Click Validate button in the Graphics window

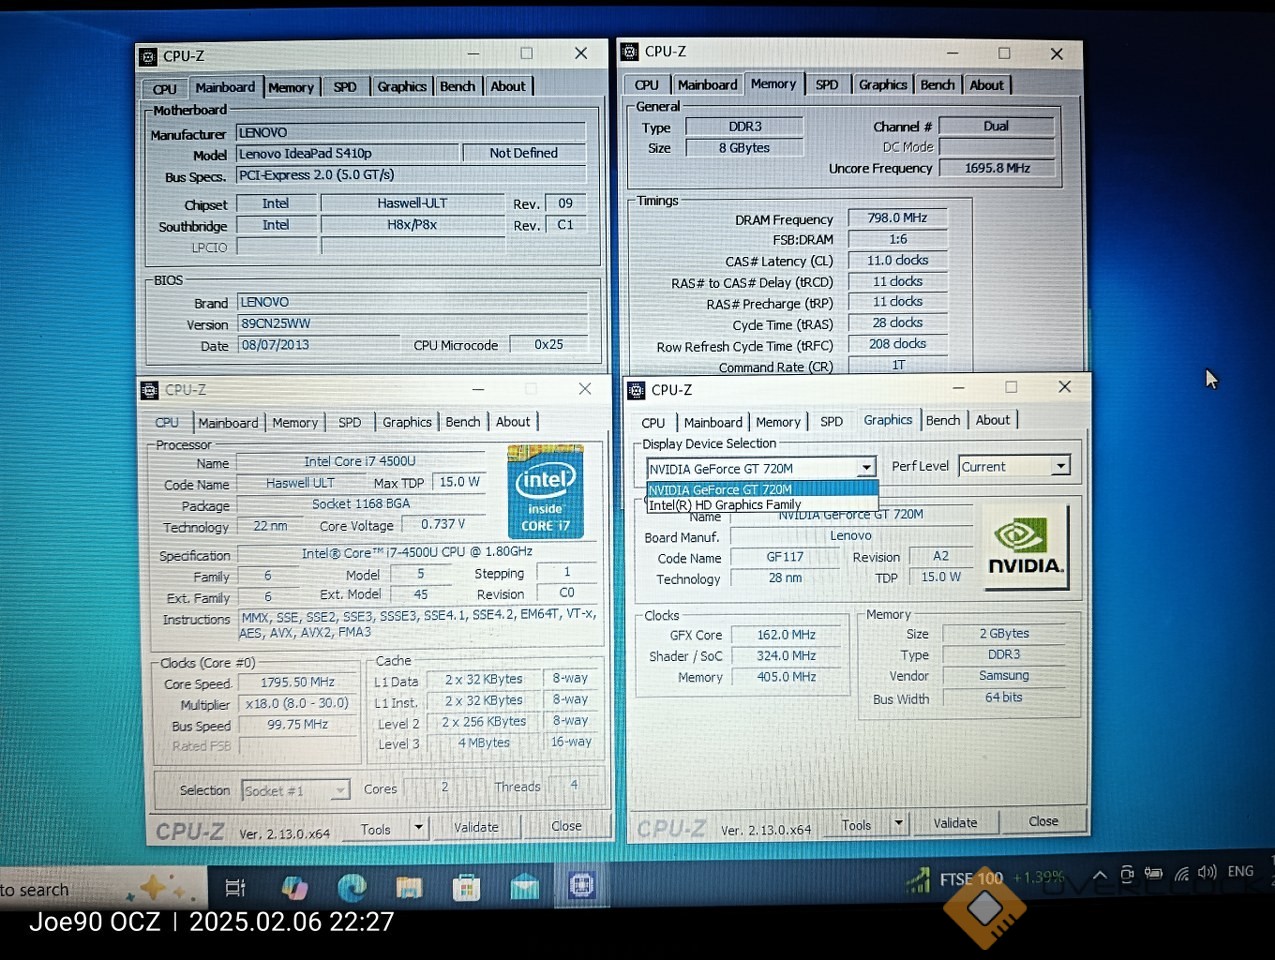click(x=955, y=823)
